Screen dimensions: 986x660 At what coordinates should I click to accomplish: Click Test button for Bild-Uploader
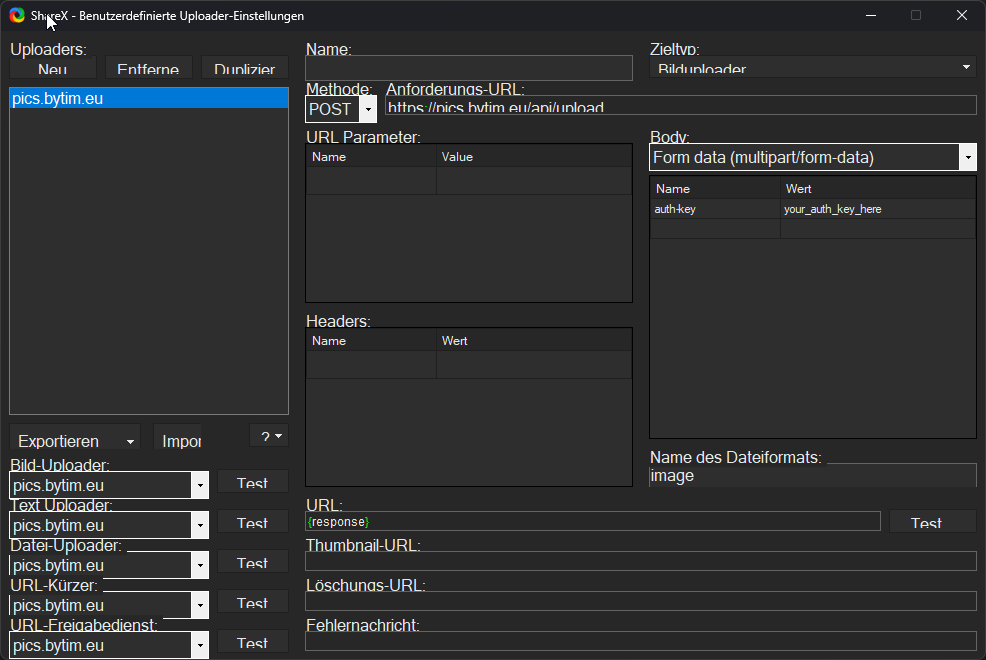tap(253, 482)
